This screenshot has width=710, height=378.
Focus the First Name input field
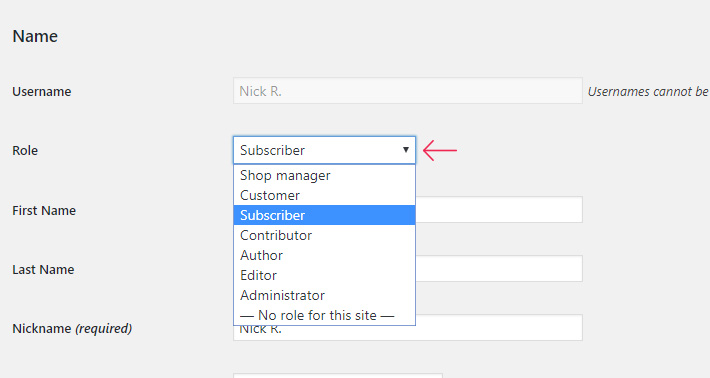(499, 210)
